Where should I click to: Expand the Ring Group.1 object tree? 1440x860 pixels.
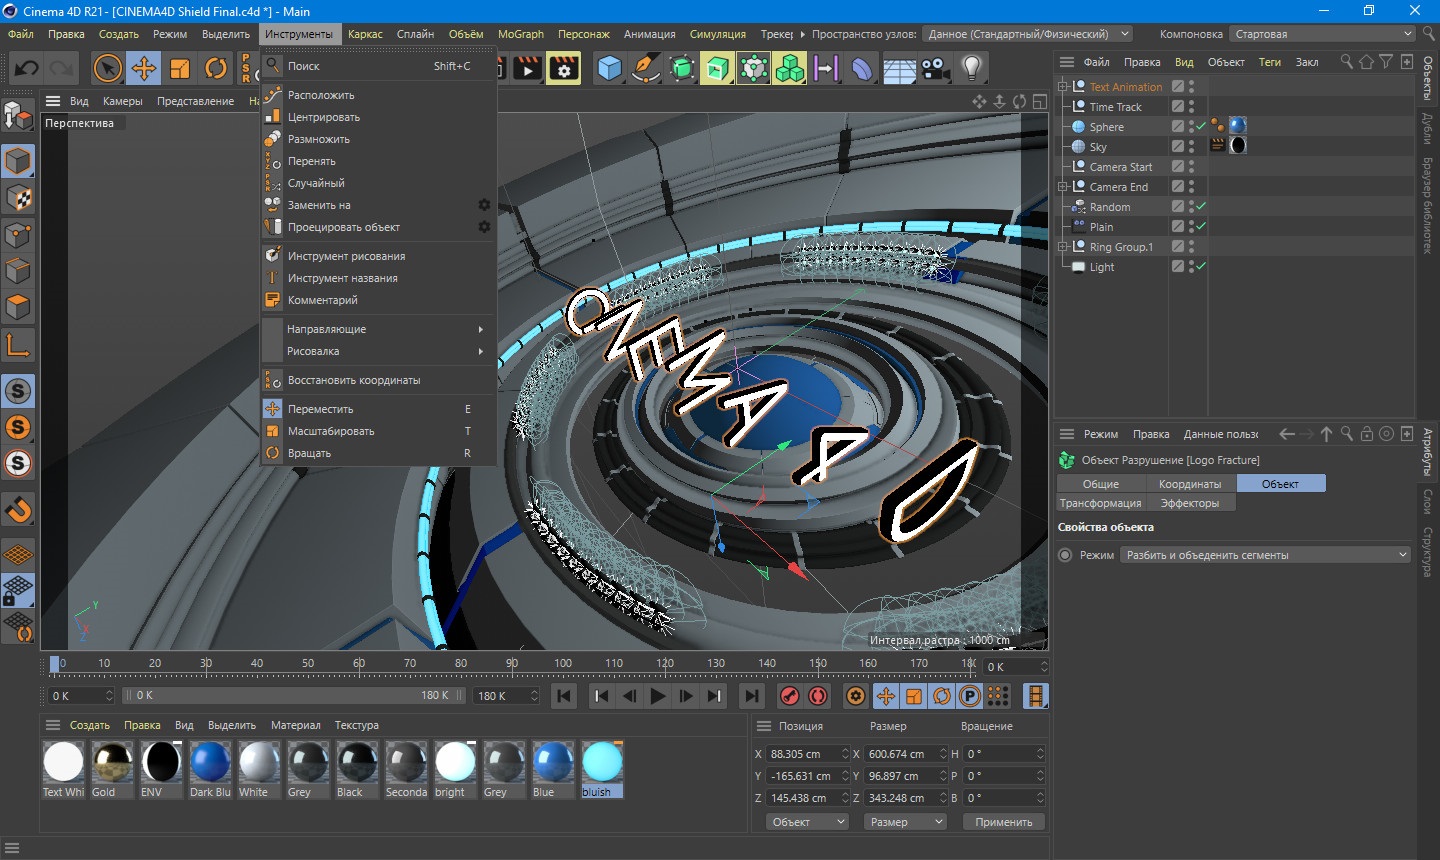point(1062,247)
